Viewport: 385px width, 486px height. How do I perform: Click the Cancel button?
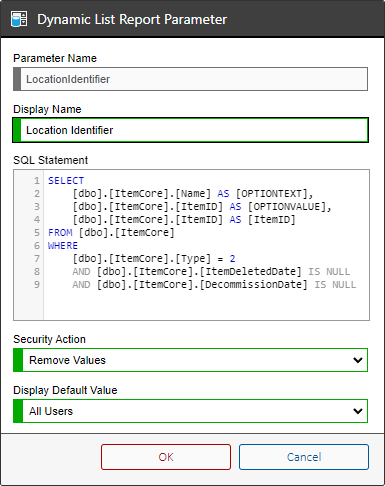[x=304, y=457]
